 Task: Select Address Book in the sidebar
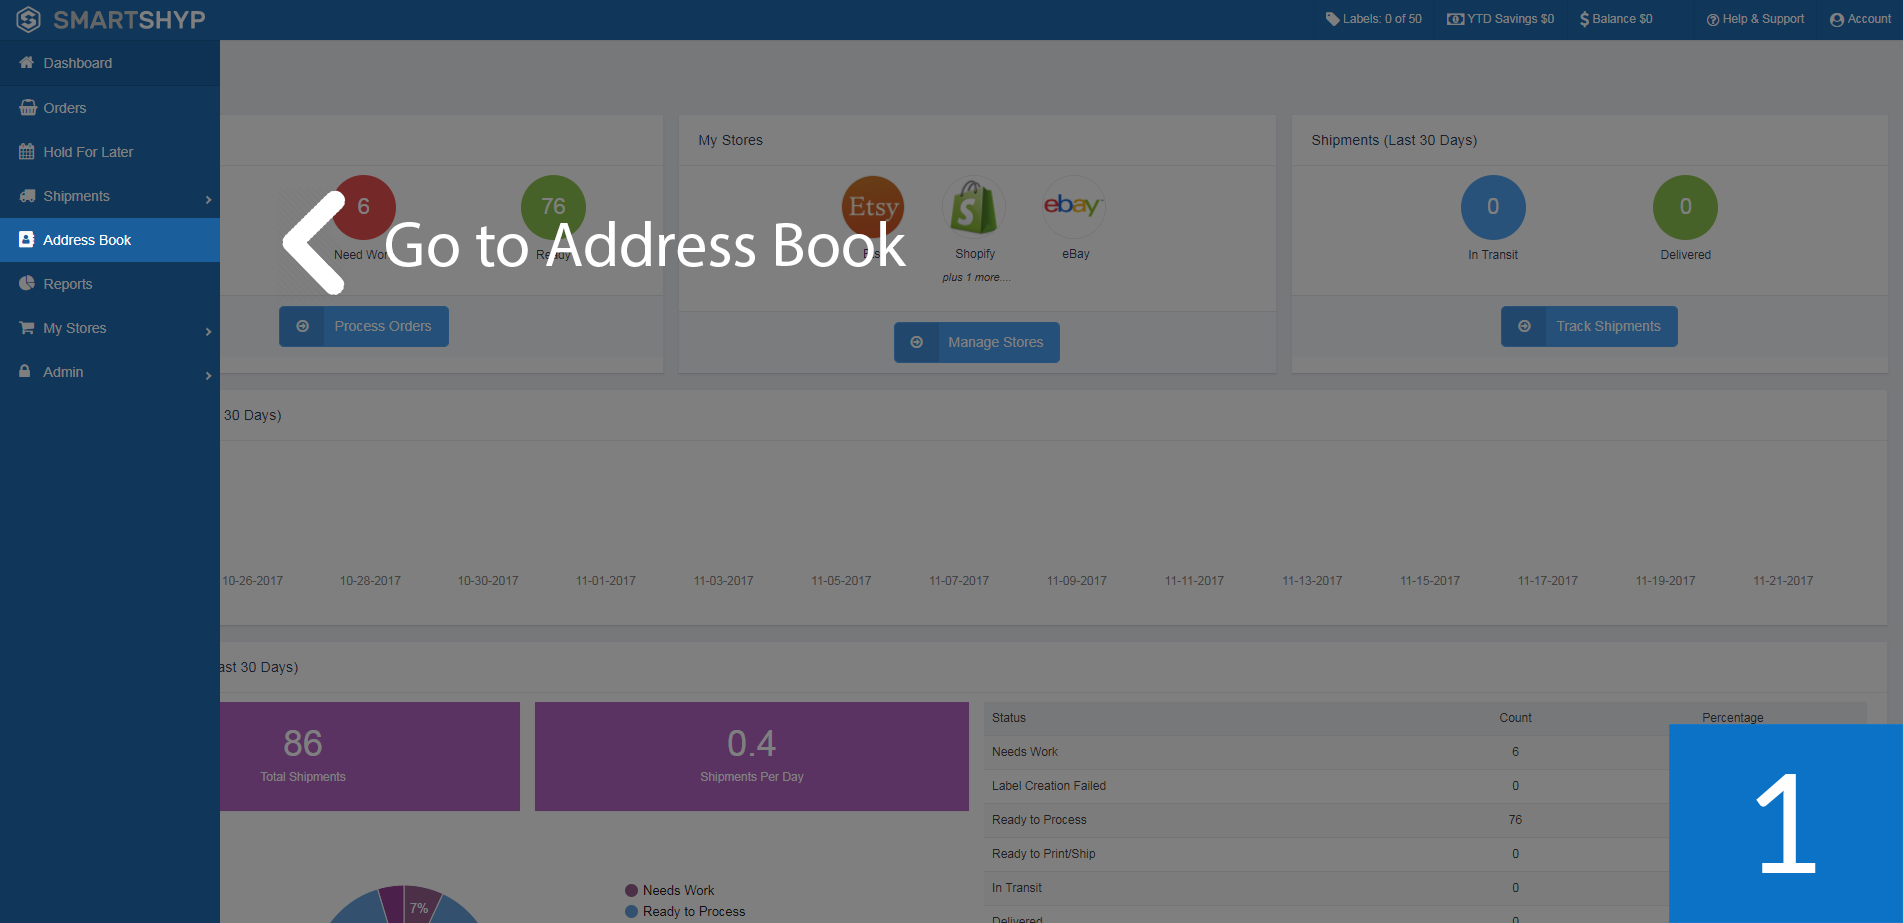point(110,240)
